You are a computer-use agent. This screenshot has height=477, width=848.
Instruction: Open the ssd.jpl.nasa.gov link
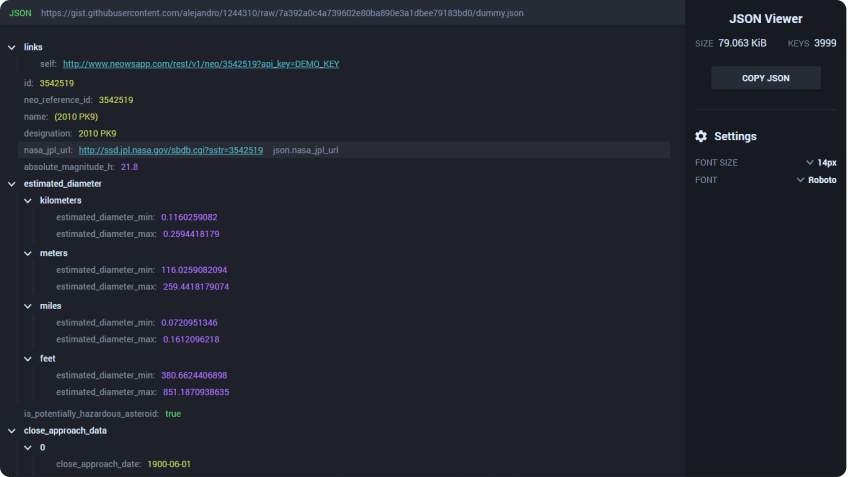click(x=171, y=150)
